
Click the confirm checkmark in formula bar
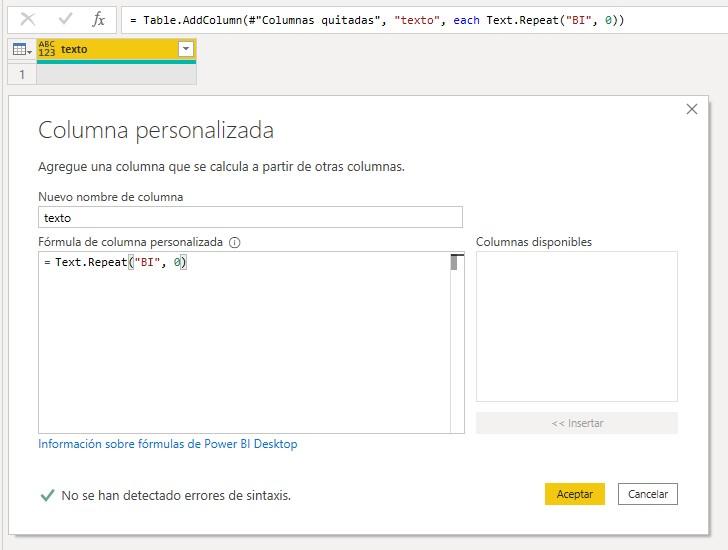pyautogui.click(x=65, y=19)
